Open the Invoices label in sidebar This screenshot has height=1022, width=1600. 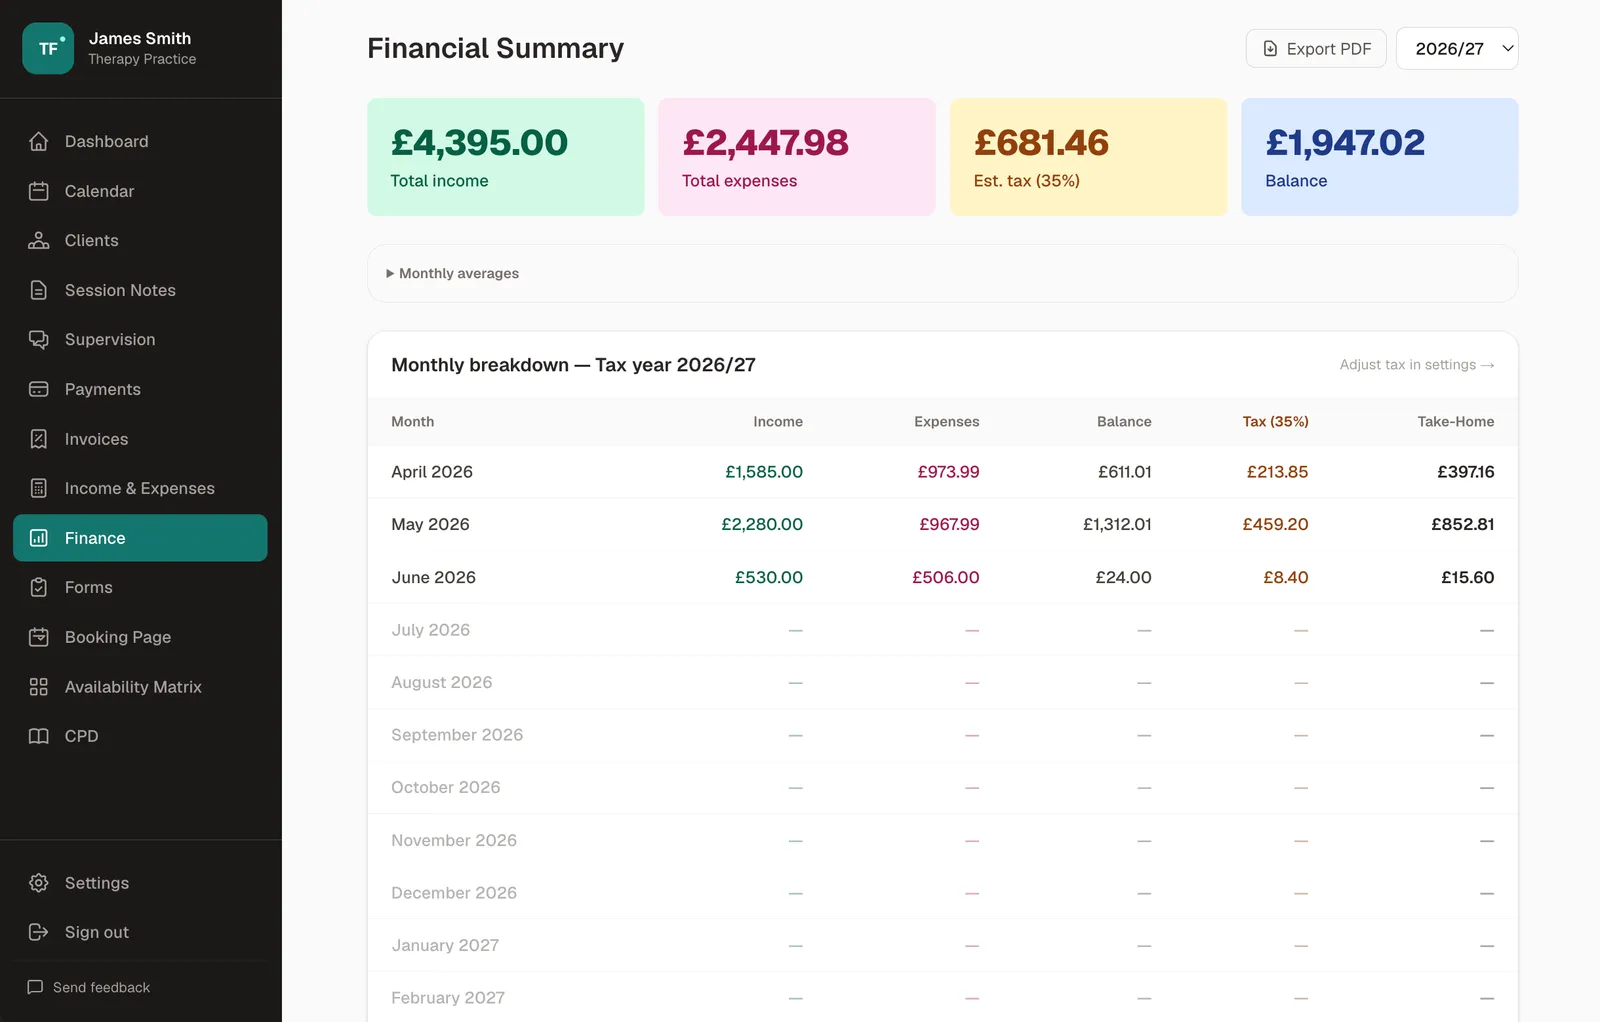96,439
